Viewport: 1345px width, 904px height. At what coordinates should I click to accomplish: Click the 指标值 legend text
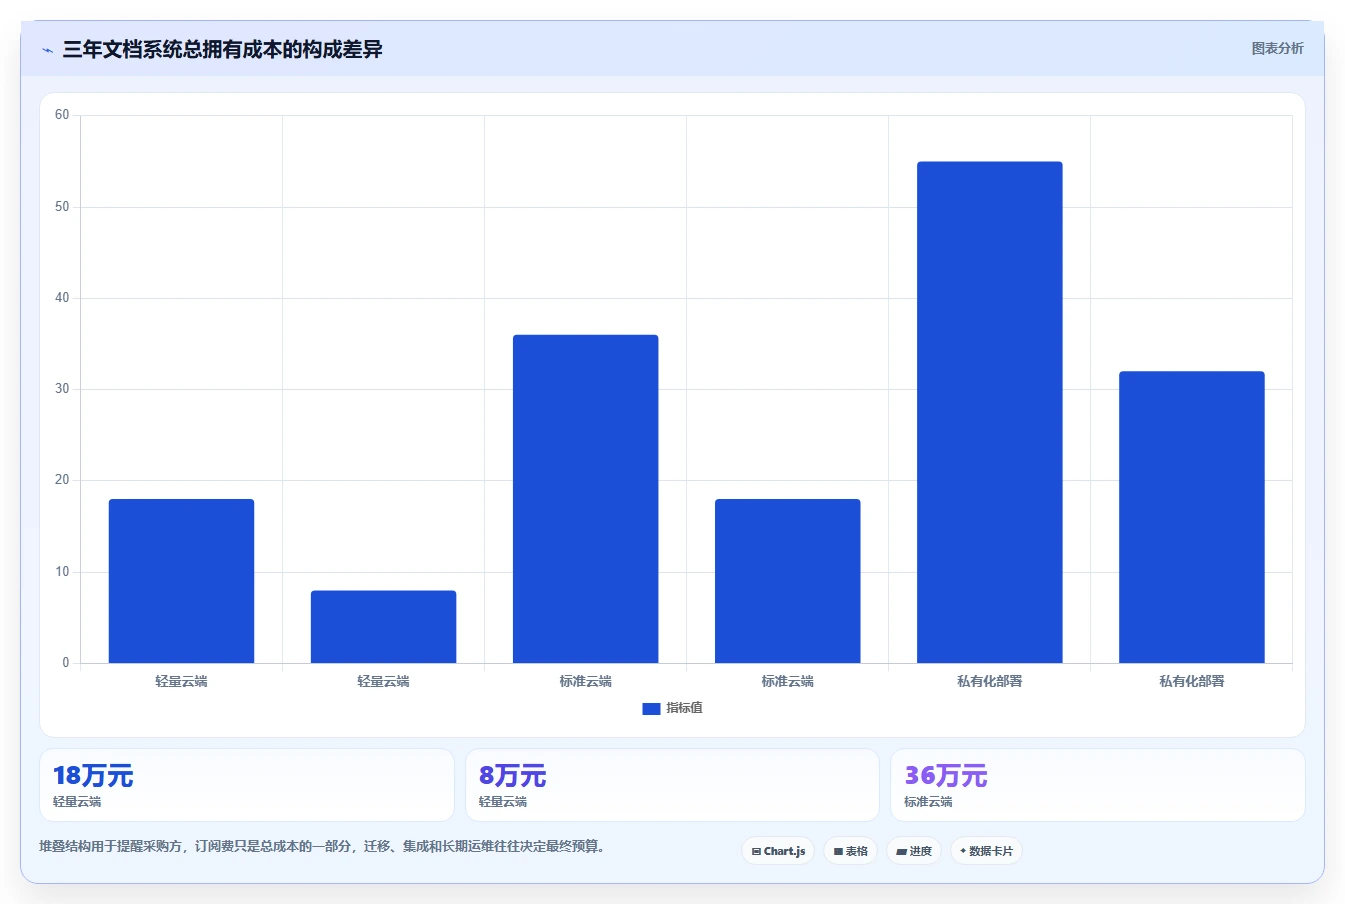tap(685, 708)
